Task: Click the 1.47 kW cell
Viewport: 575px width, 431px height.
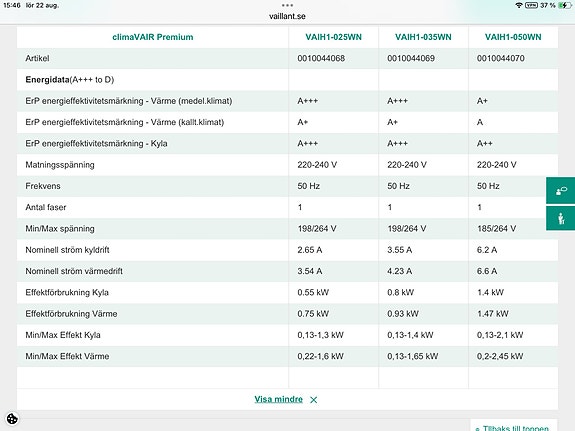Action: tap(493, 314)
